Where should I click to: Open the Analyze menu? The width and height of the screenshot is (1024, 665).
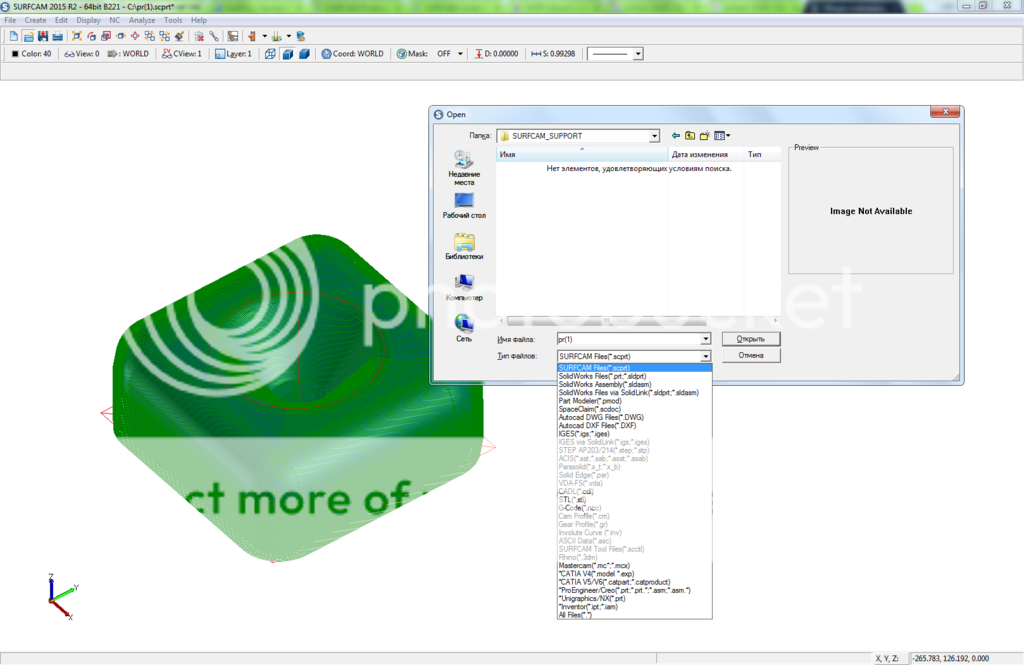[x=142, y=20]
